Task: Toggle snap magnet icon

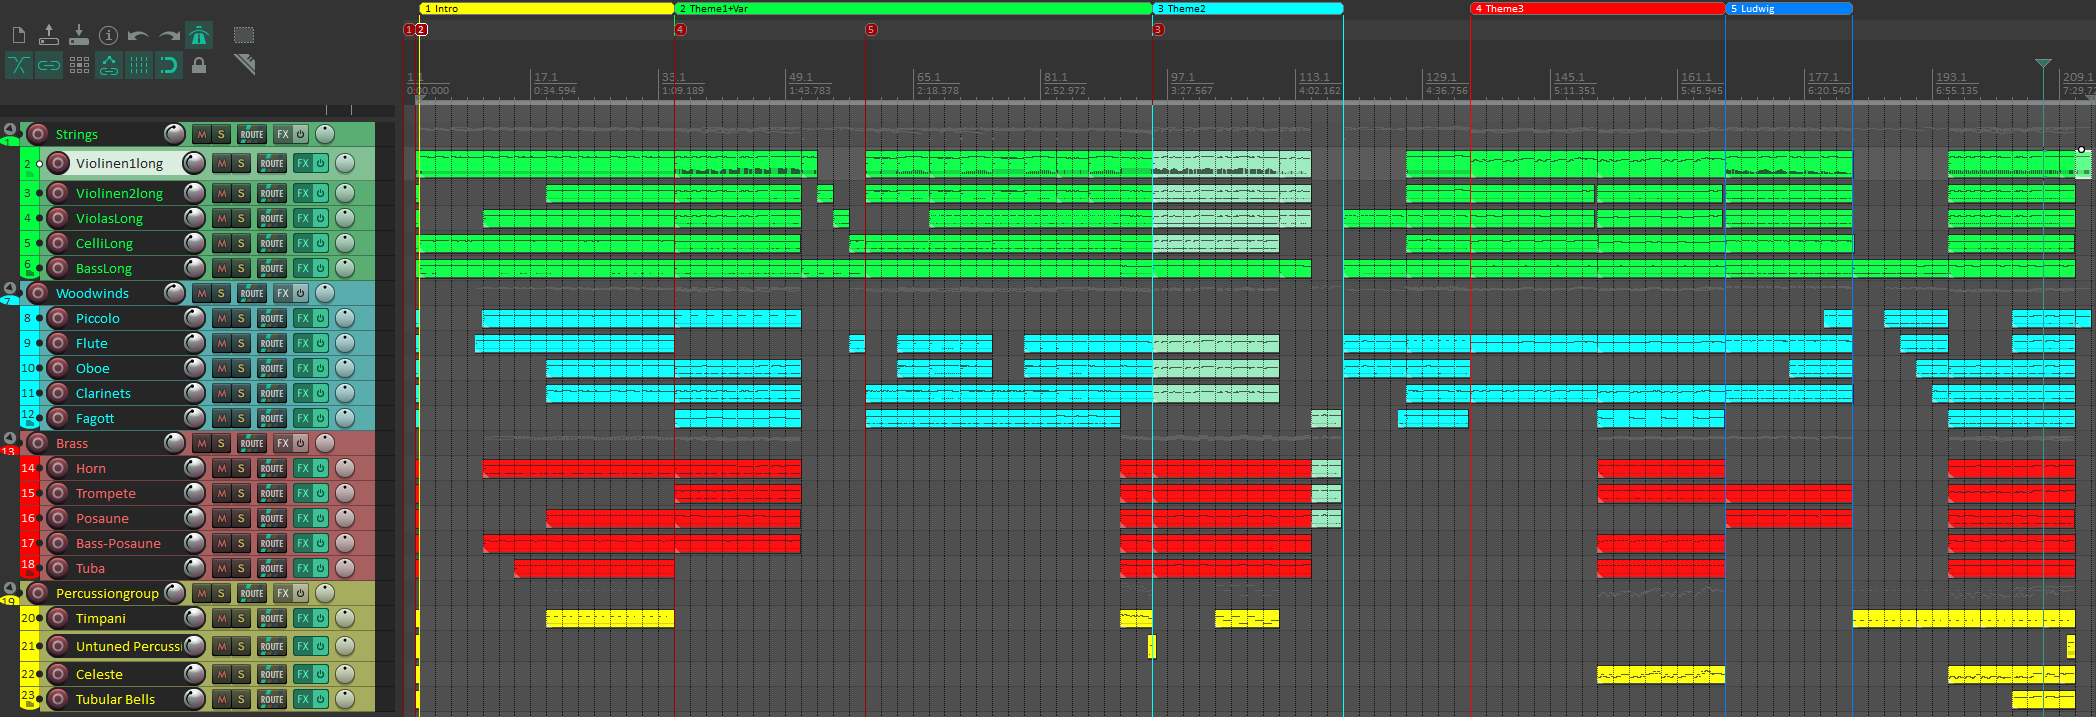Action: click(x=169, y=66)
